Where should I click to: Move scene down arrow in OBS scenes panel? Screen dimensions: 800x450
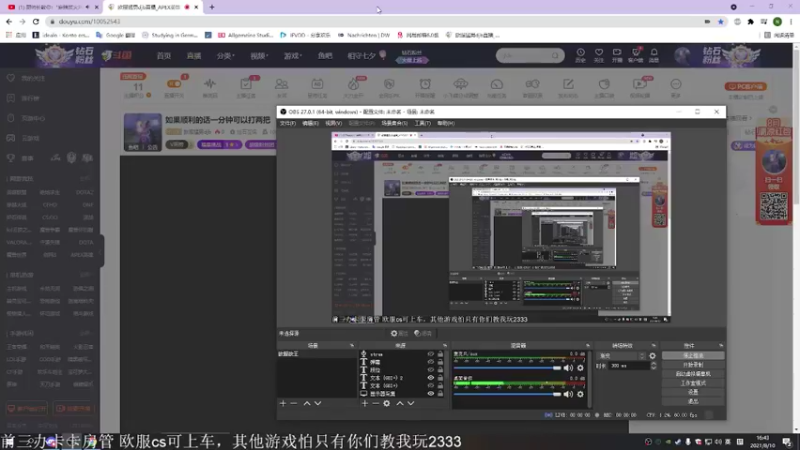pos(318,403)
